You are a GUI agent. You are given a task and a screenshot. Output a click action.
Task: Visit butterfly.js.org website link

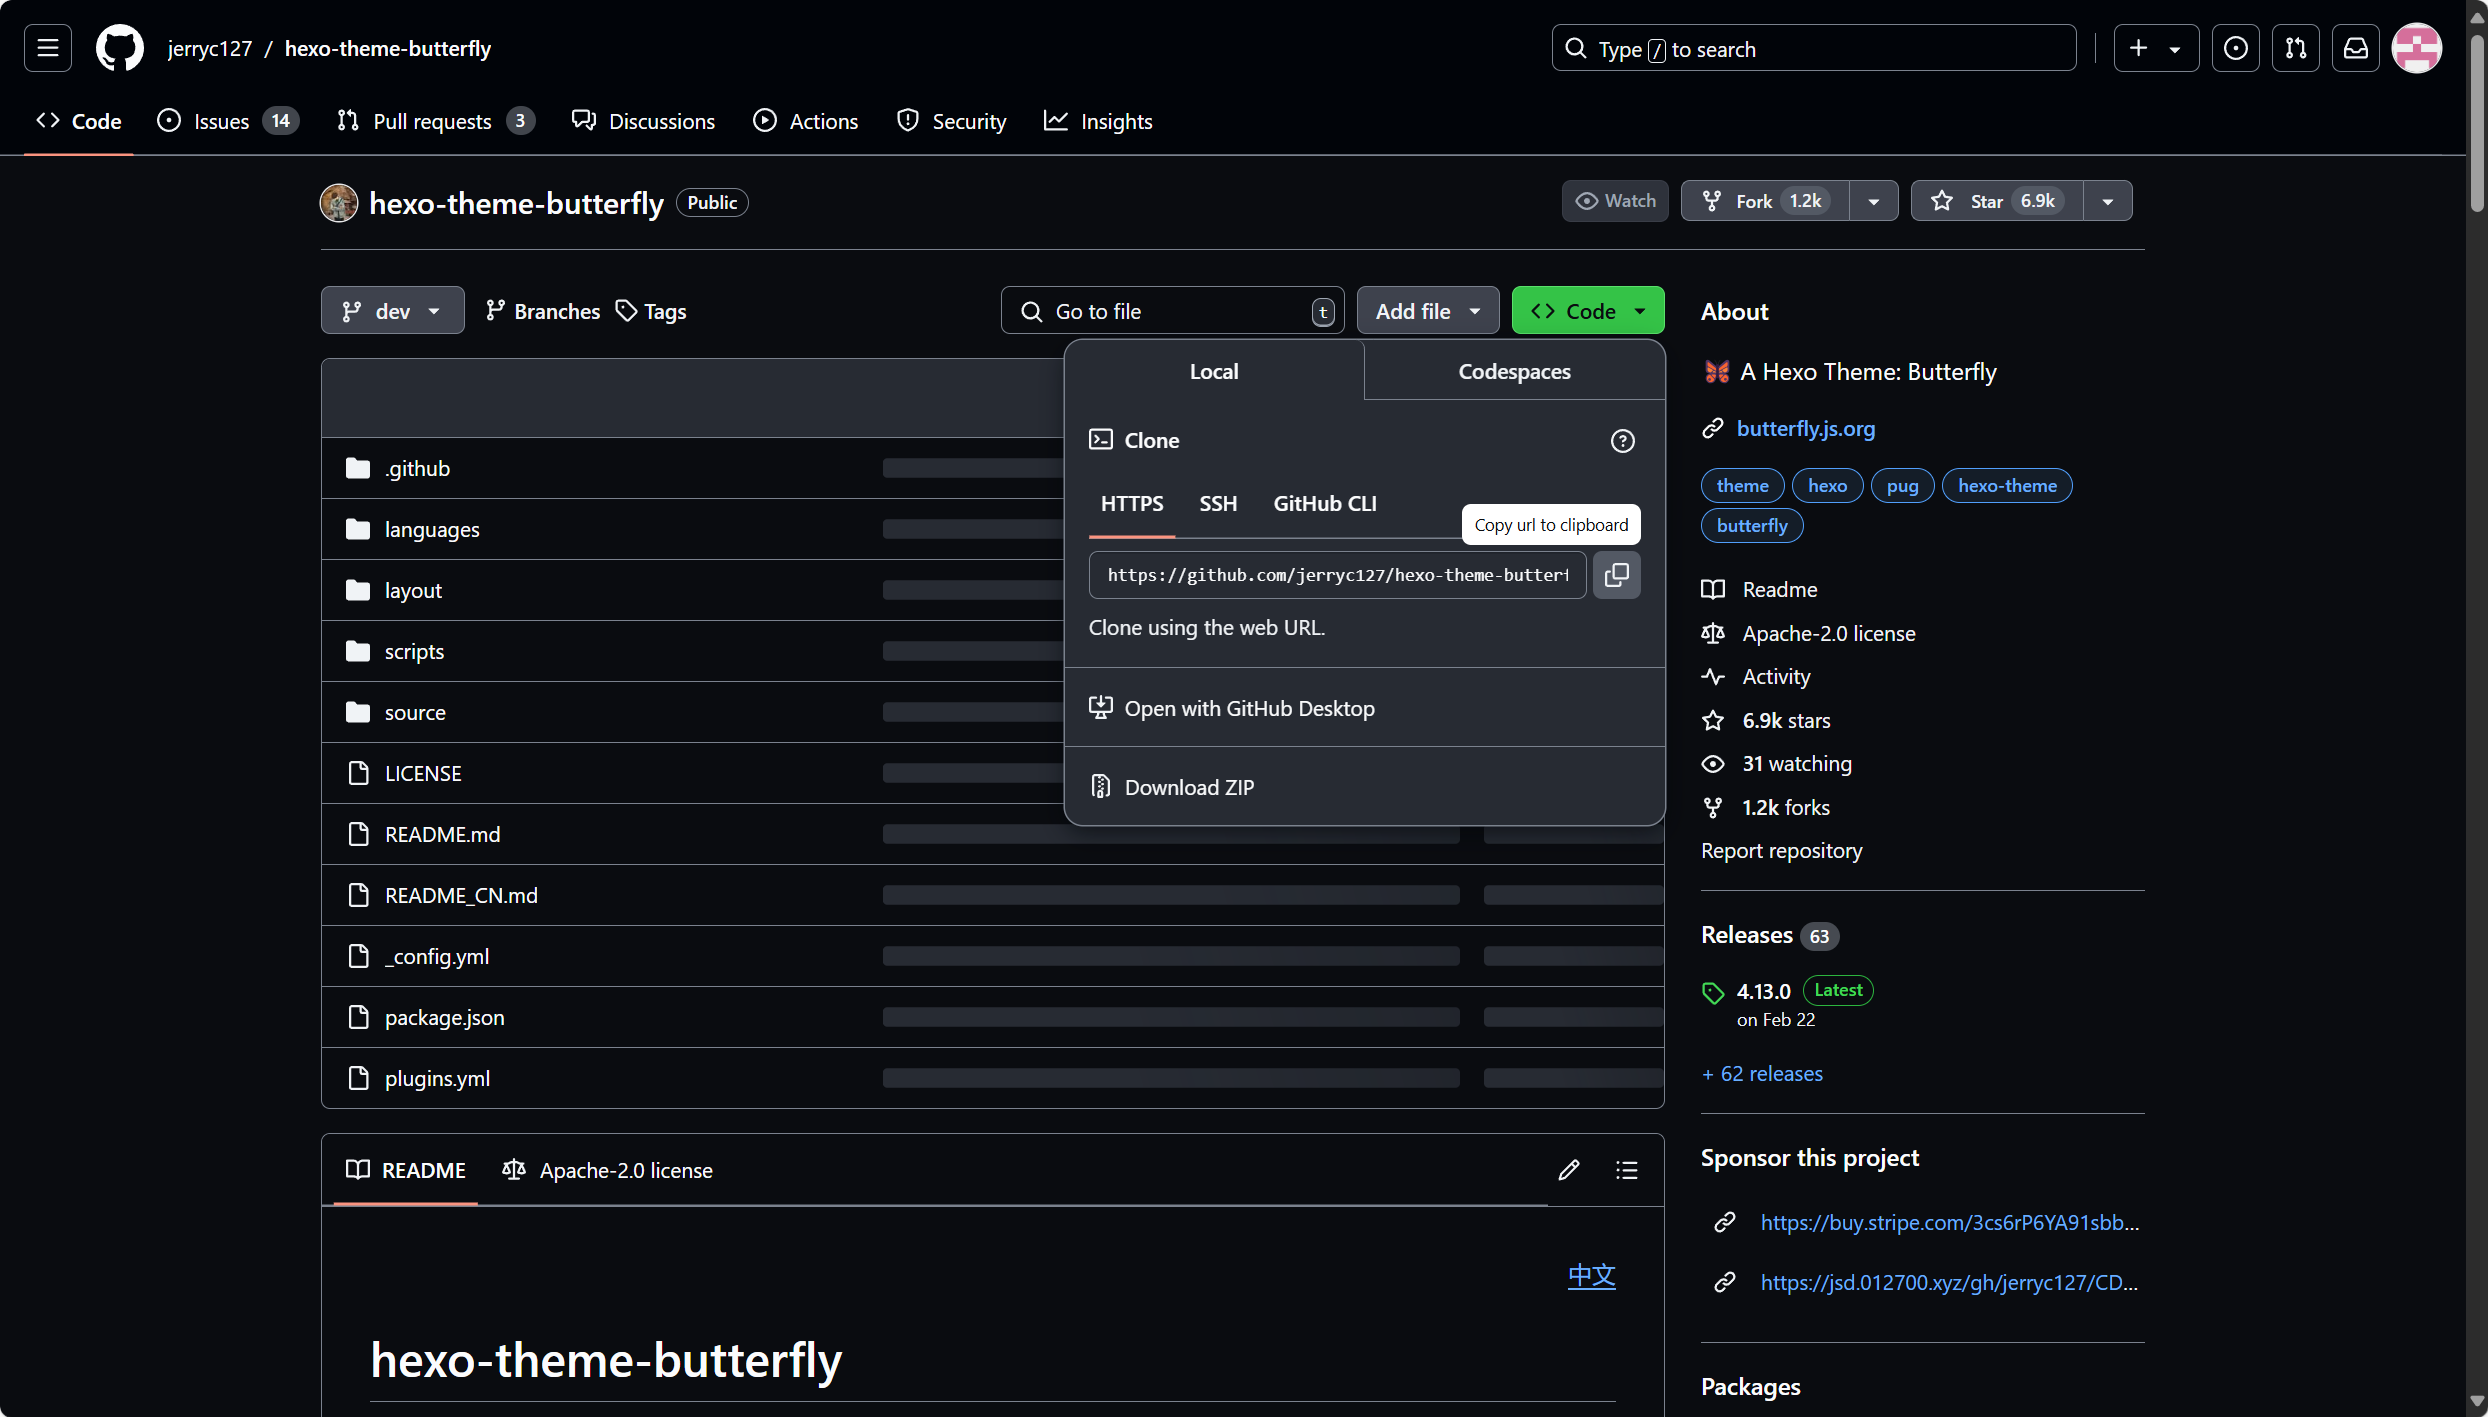[1805, 428]
